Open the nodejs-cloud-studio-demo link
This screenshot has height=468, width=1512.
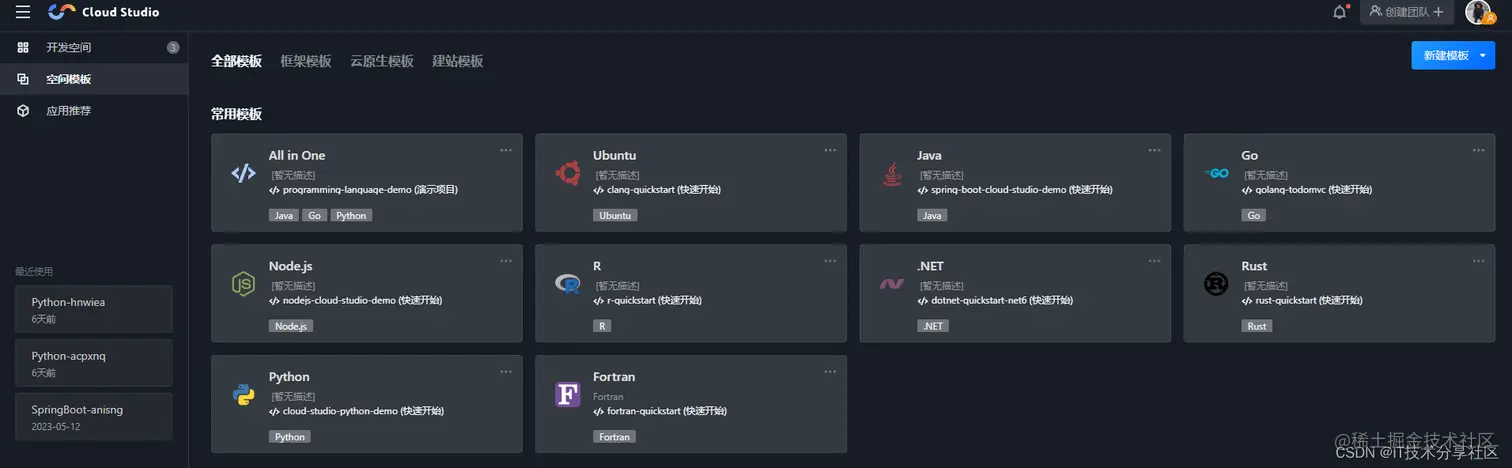tap(355, 300)
